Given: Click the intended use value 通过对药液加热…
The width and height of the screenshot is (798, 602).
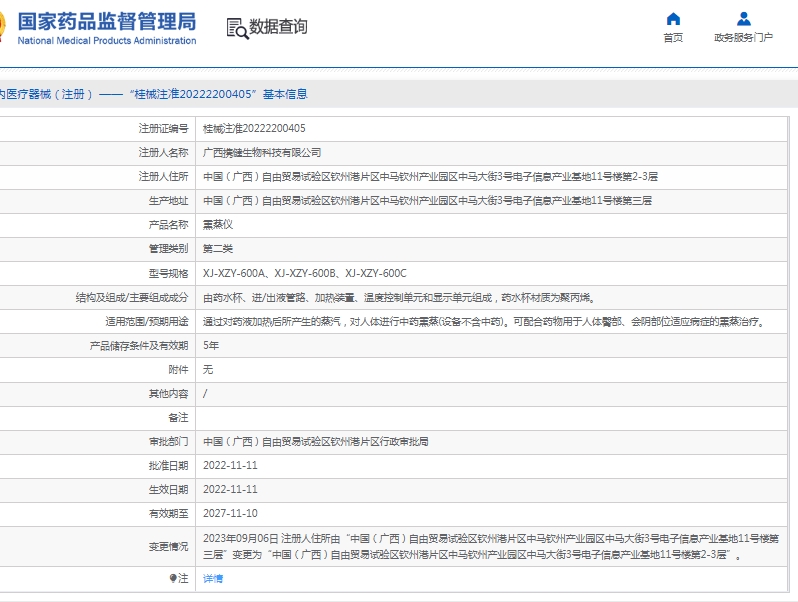Looking at the screenshot, I should 484,322.
